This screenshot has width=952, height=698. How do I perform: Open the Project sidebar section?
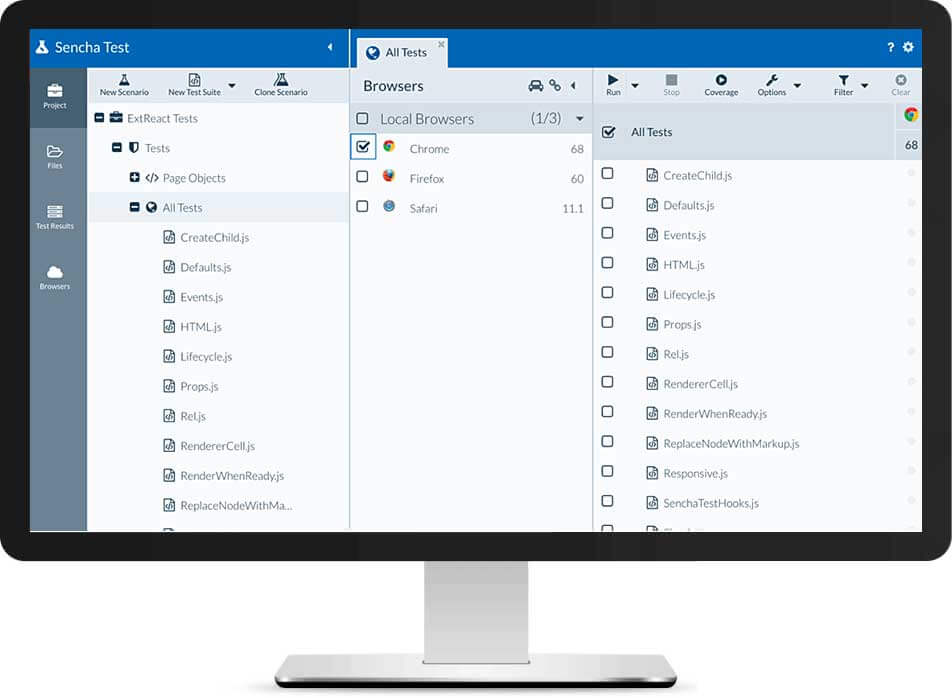pyautogui.click(x=55, y=97)
